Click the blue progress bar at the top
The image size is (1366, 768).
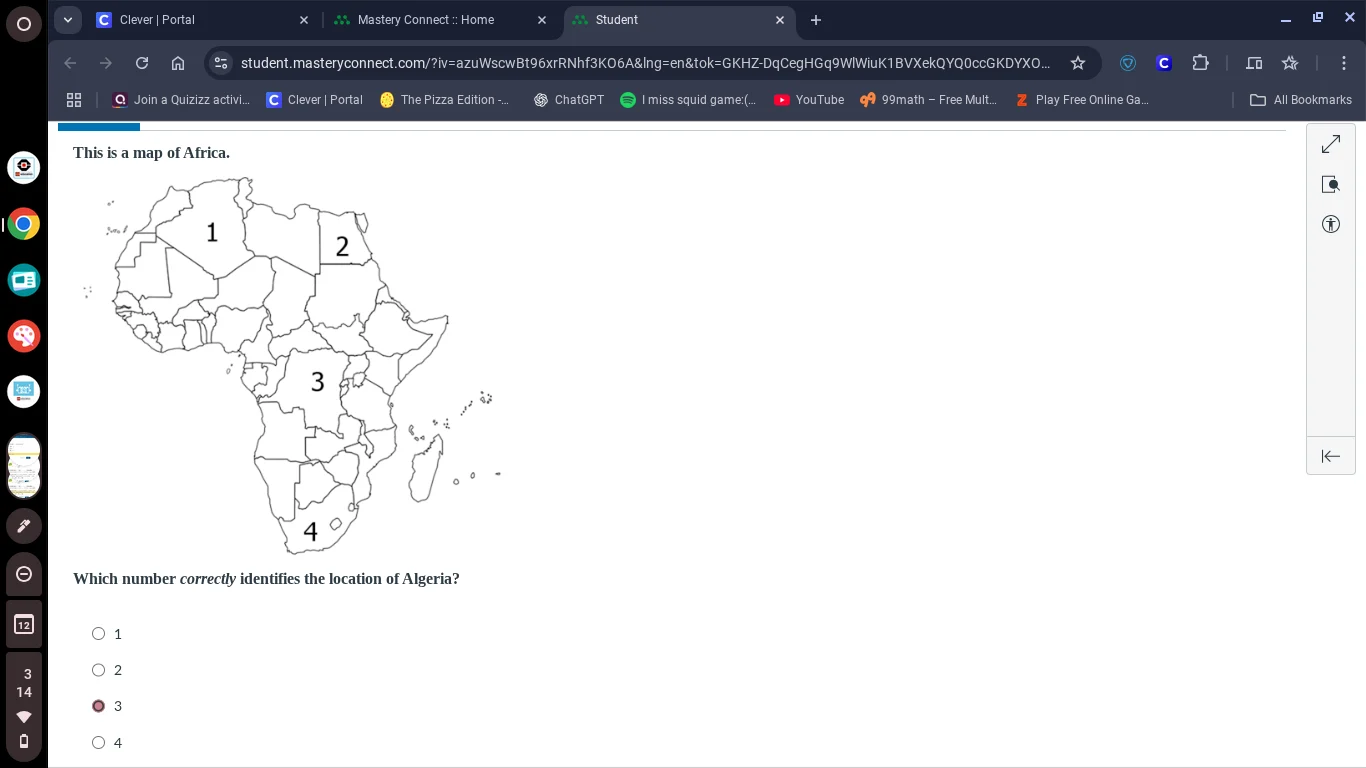tap(98, 125)
